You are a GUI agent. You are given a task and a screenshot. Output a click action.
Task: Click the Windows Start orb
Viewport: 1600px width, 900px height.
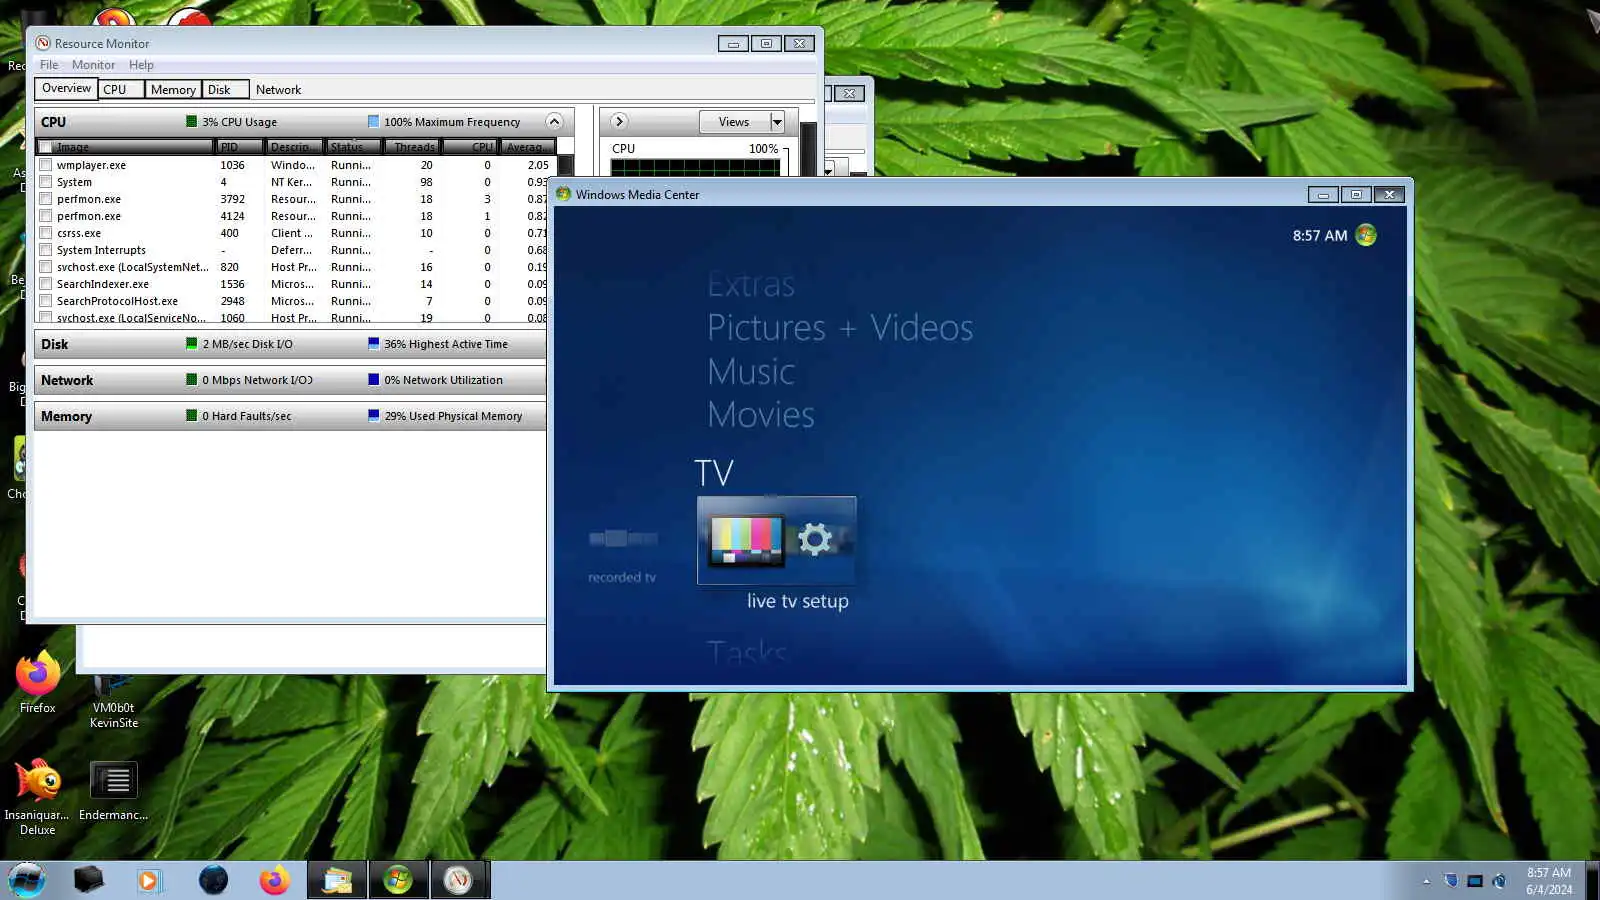coord(27,880)
